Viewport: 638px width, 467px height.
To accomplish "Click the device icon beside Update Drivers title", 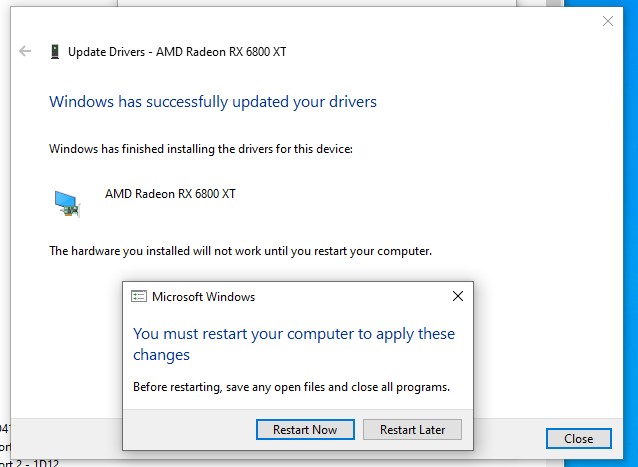I will pos(55,52).
